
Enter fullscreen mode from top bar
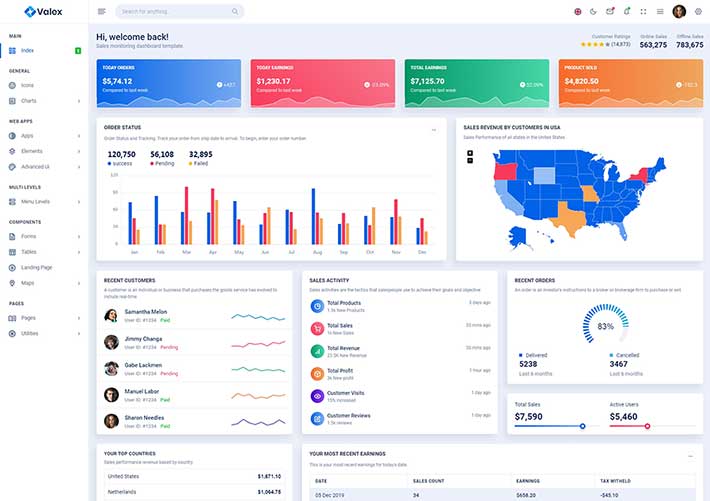tap(643, 12)
